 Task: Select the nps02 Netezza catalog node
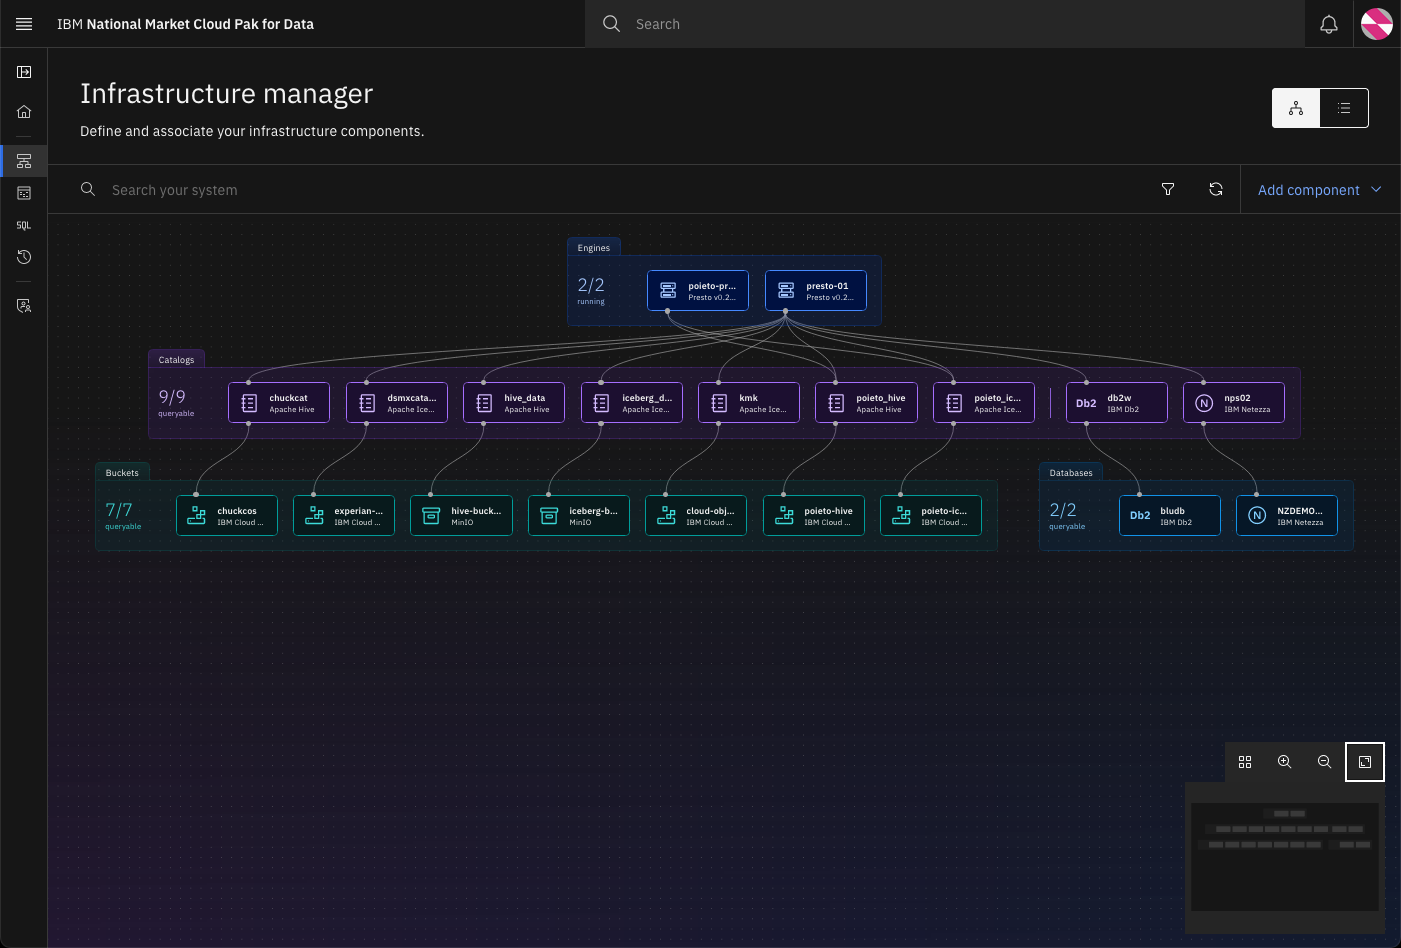tap(1234, 403)
